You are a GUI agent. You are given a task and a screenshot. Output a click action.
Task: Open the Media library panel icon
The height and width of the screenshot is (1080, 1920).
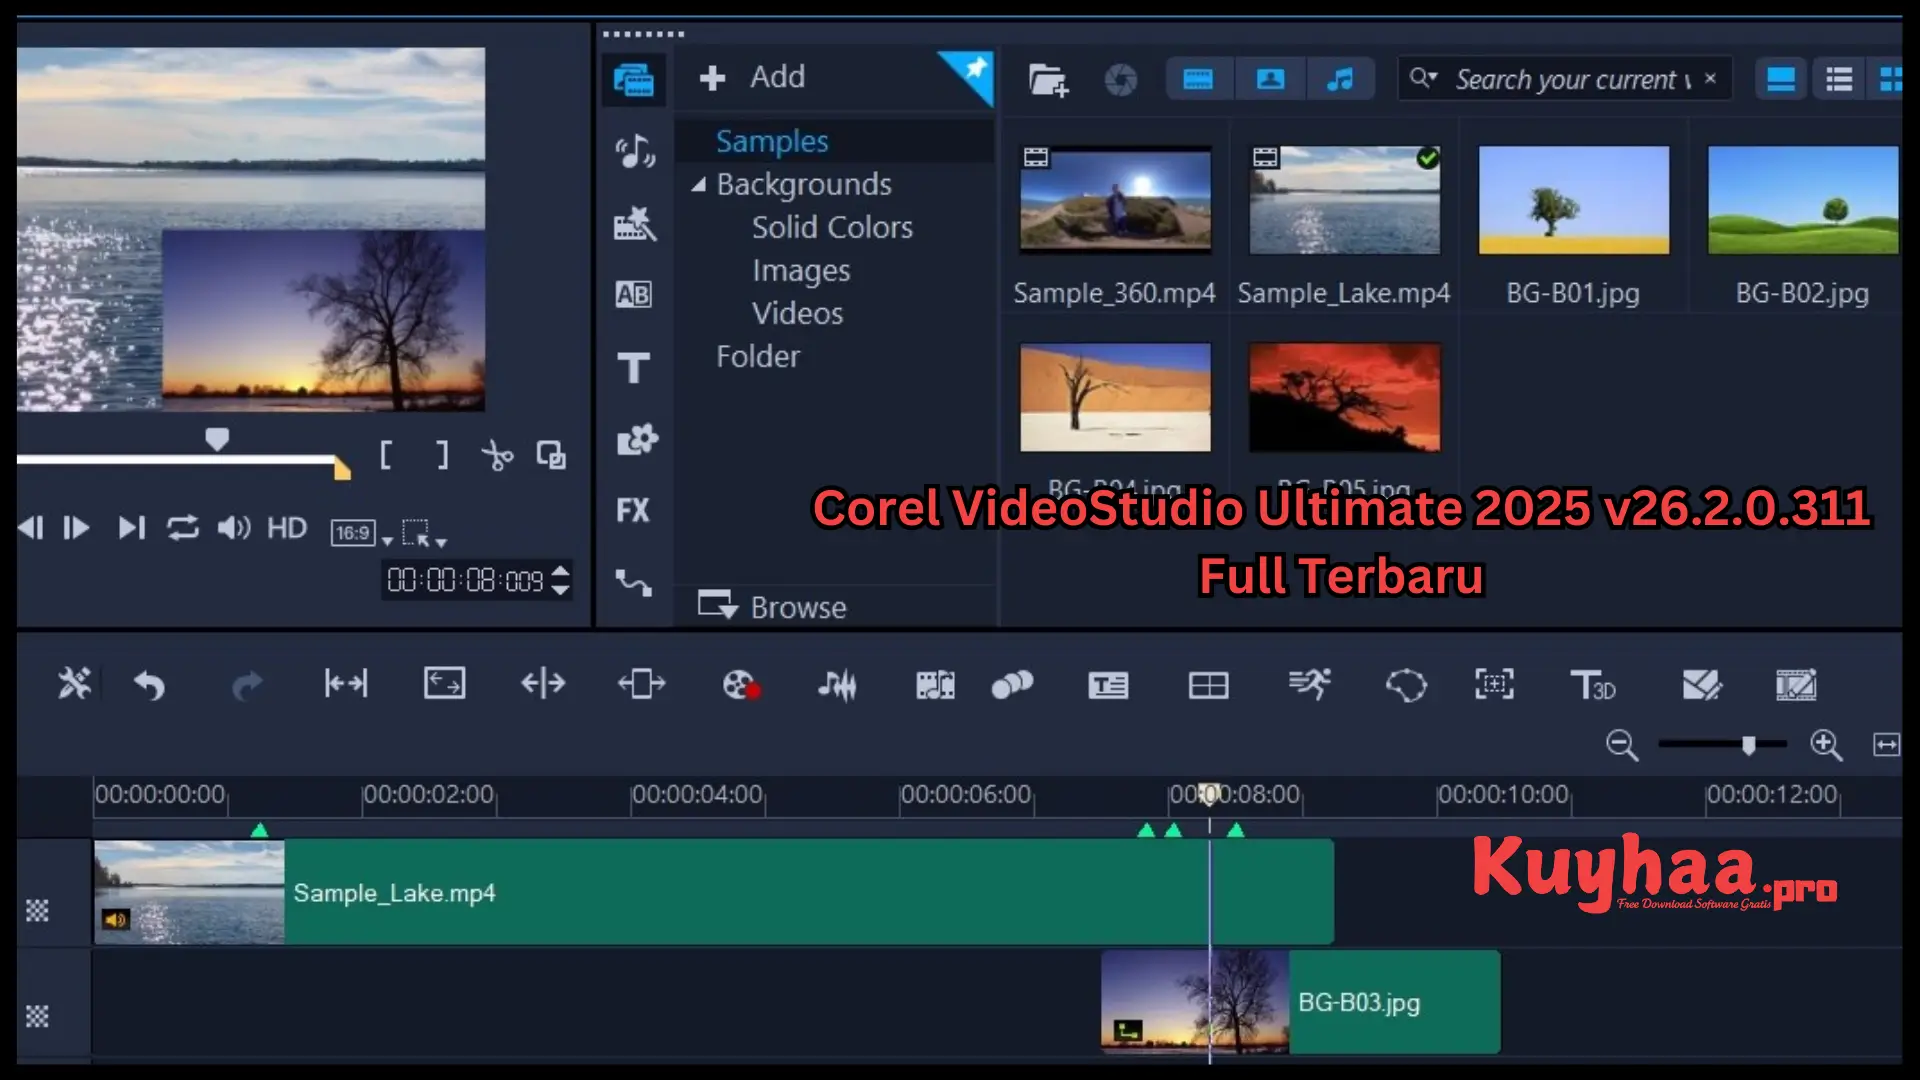634,79
